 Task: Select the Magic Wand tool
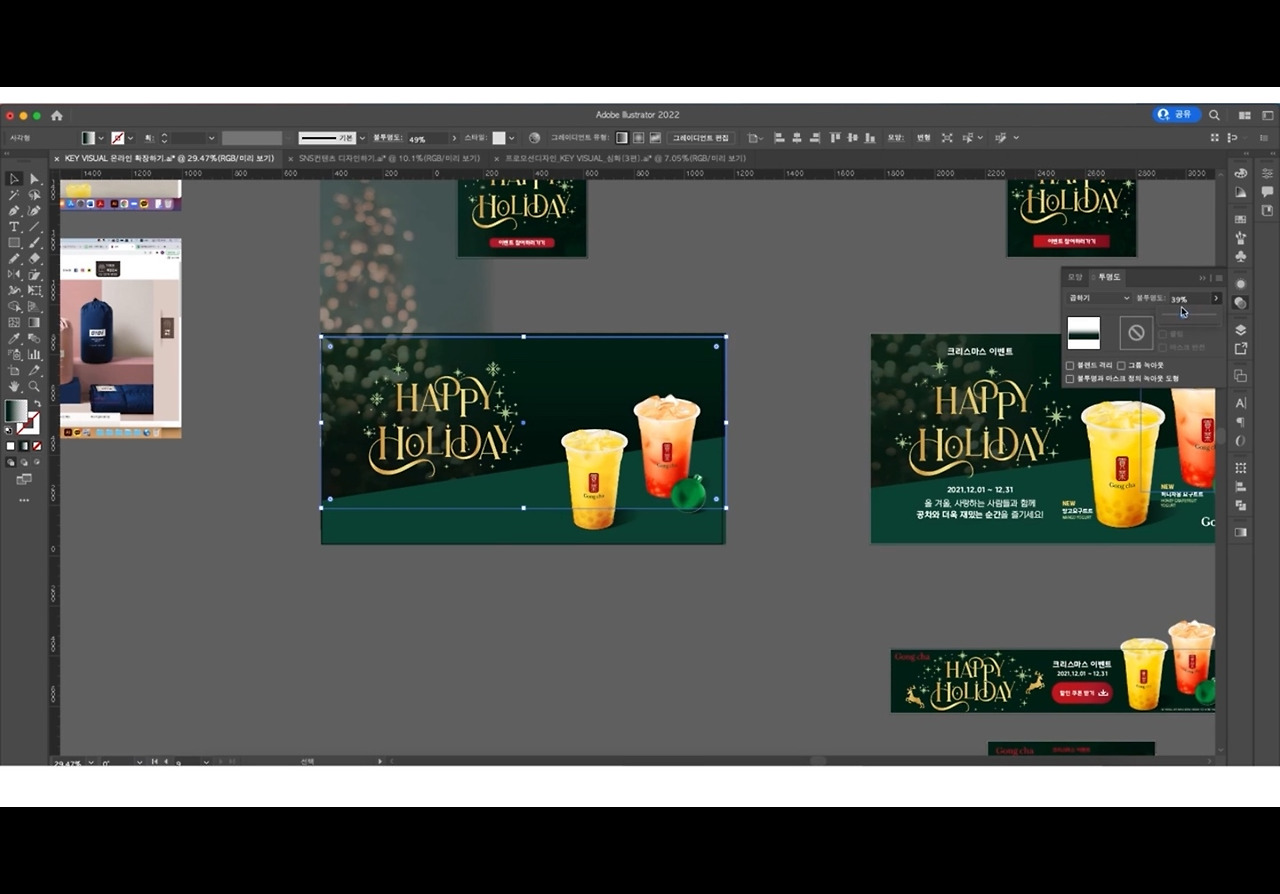[x=14, y=195]
